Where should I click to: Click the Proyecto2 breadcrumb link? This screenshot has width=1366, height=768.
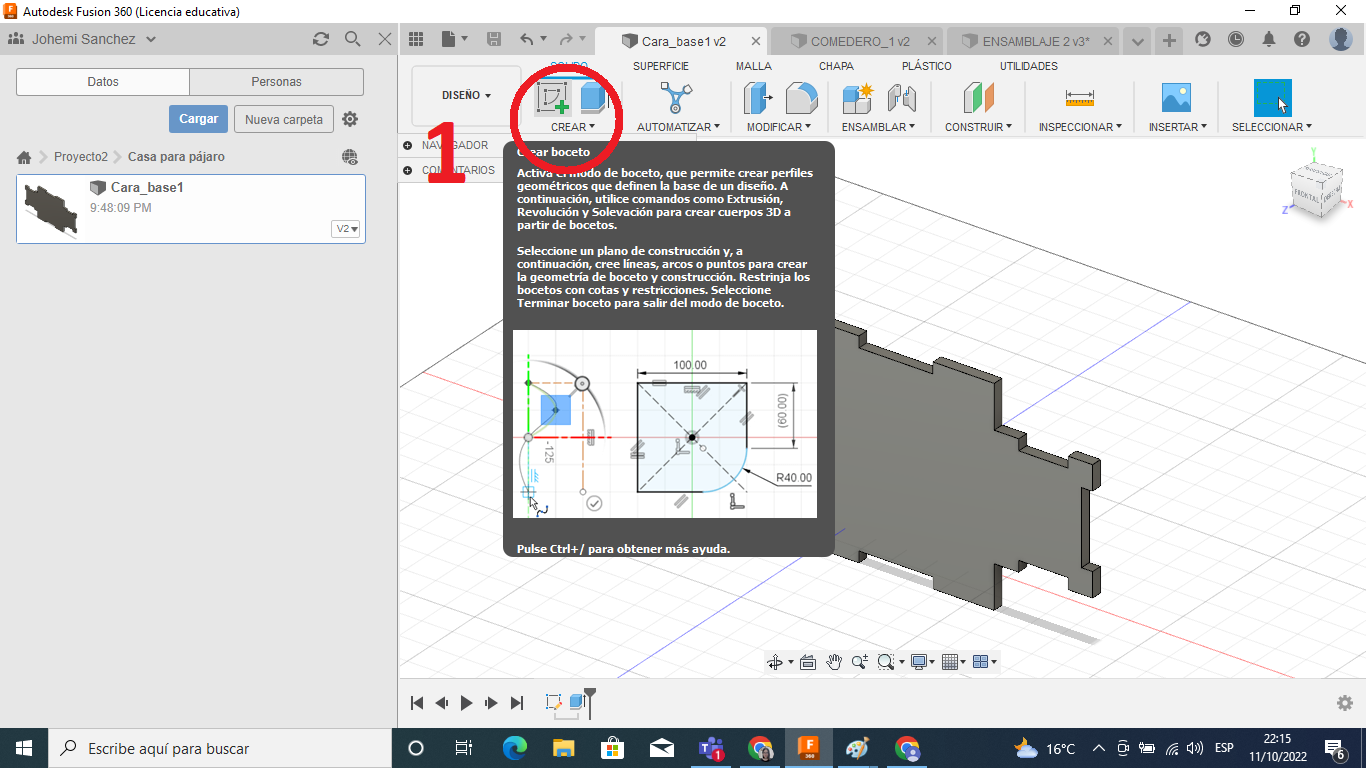(x=81, y=157)
